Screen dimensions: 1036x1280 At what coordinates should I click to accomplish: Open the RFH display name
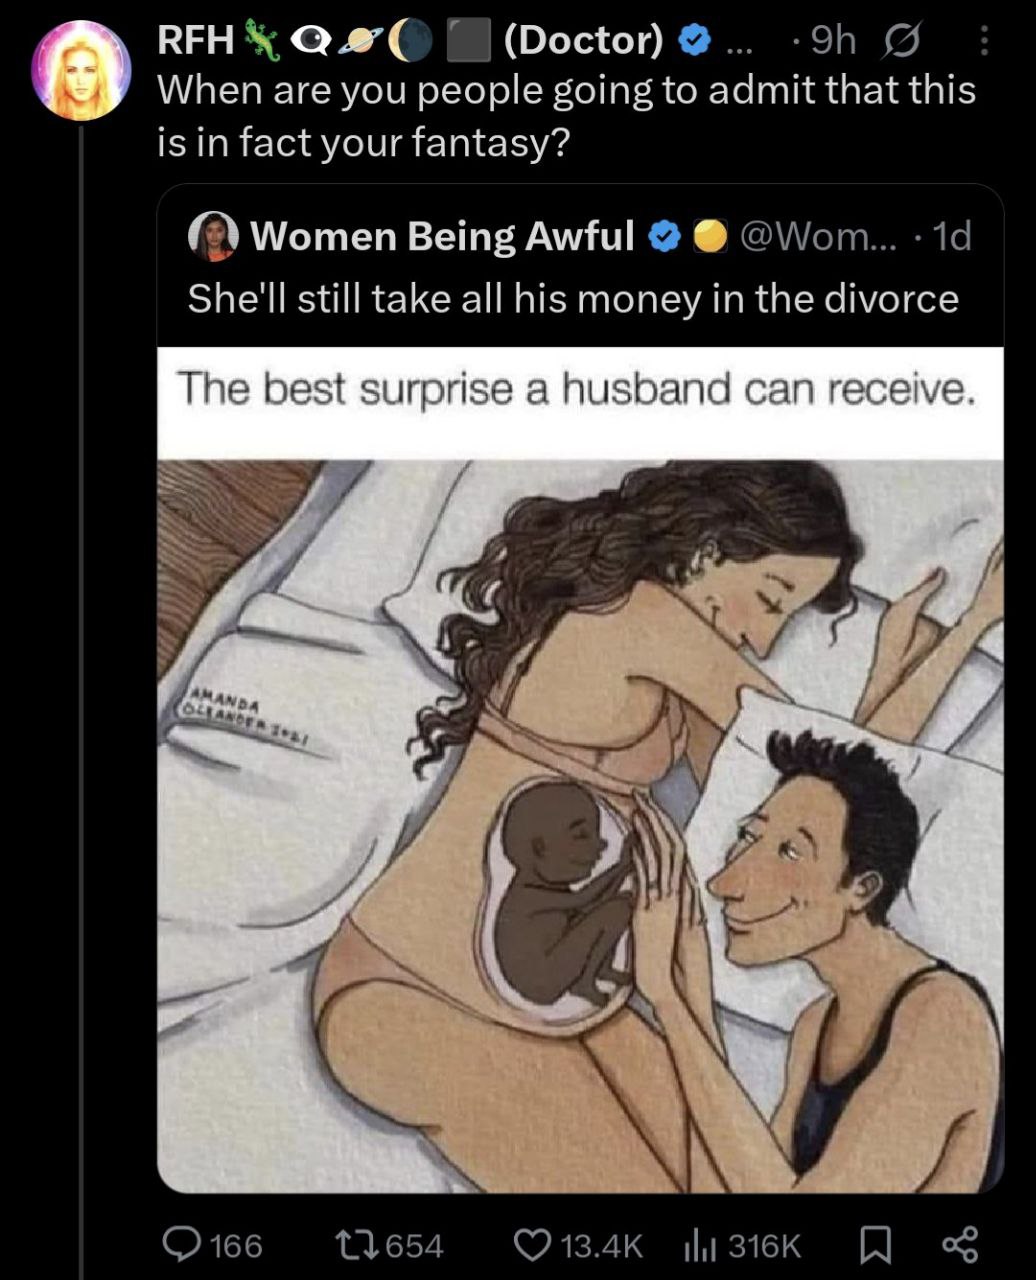coord(195,40)
